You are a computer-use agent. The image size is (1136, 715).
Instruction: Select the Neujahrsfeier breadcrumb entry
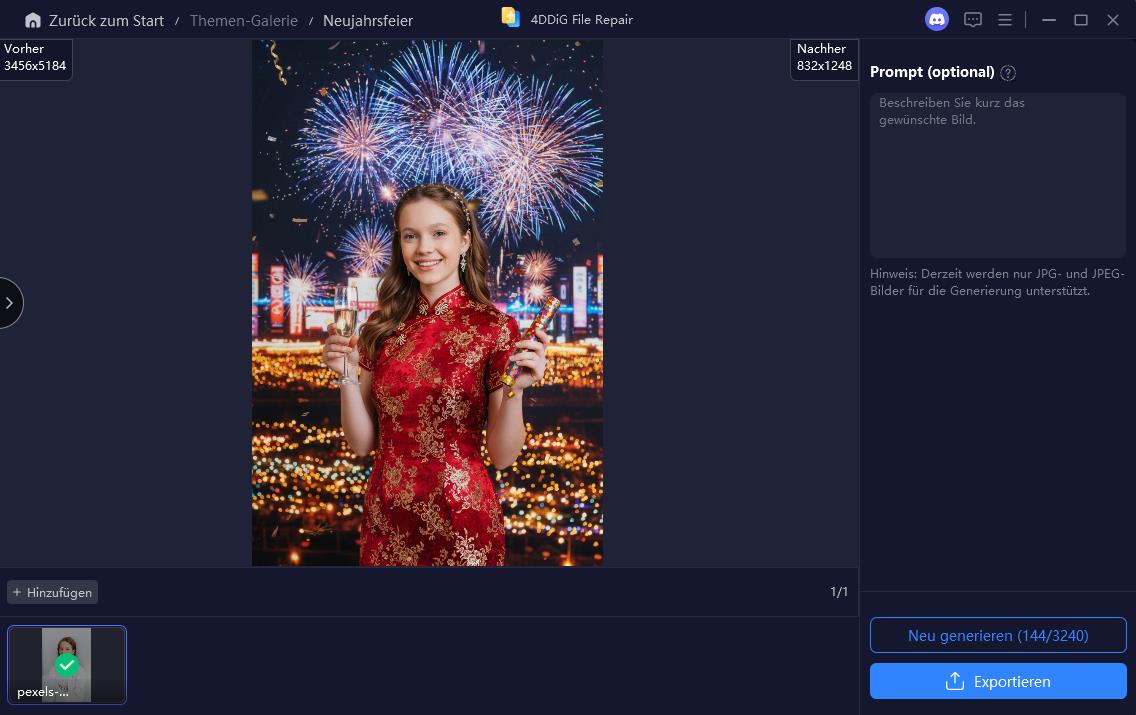click(x=367, y=20)
